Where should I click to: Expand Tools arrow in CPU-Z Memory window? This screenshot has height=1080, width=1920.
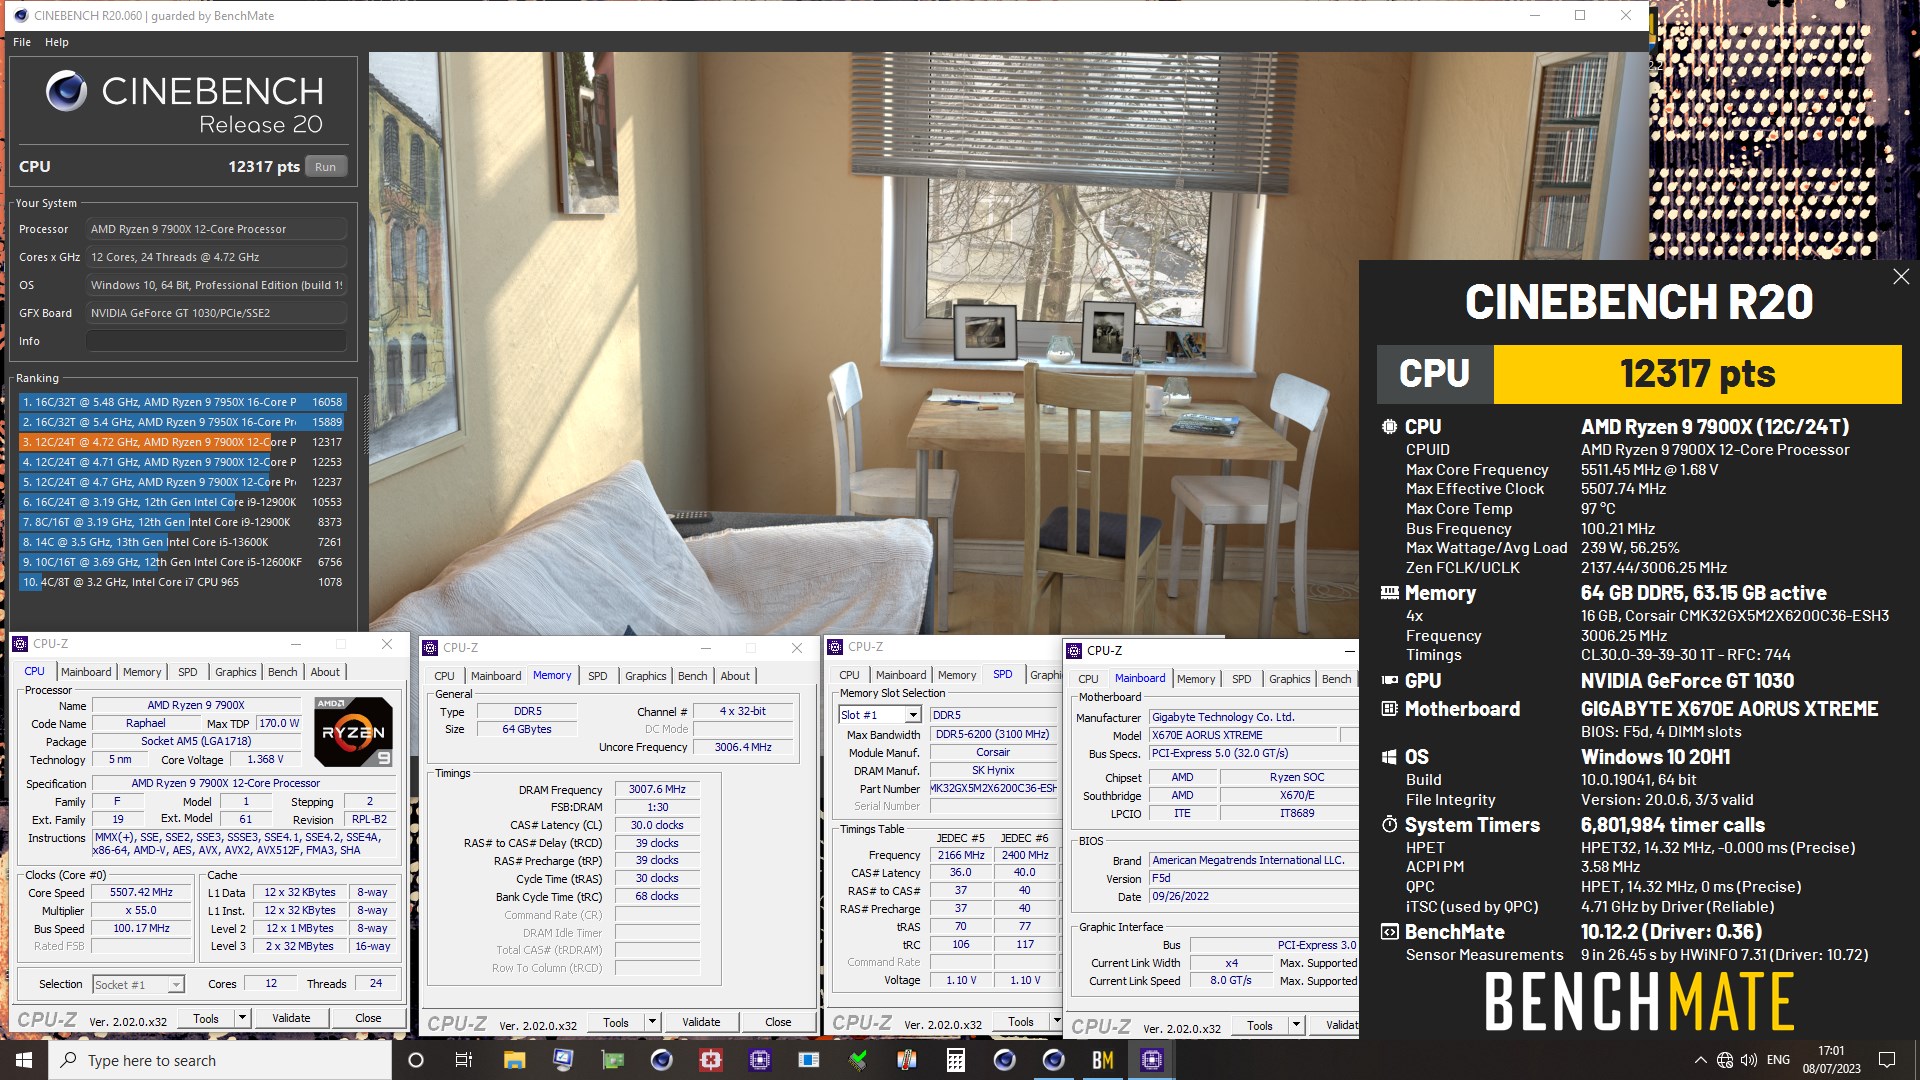click(x=652, y=1022)
